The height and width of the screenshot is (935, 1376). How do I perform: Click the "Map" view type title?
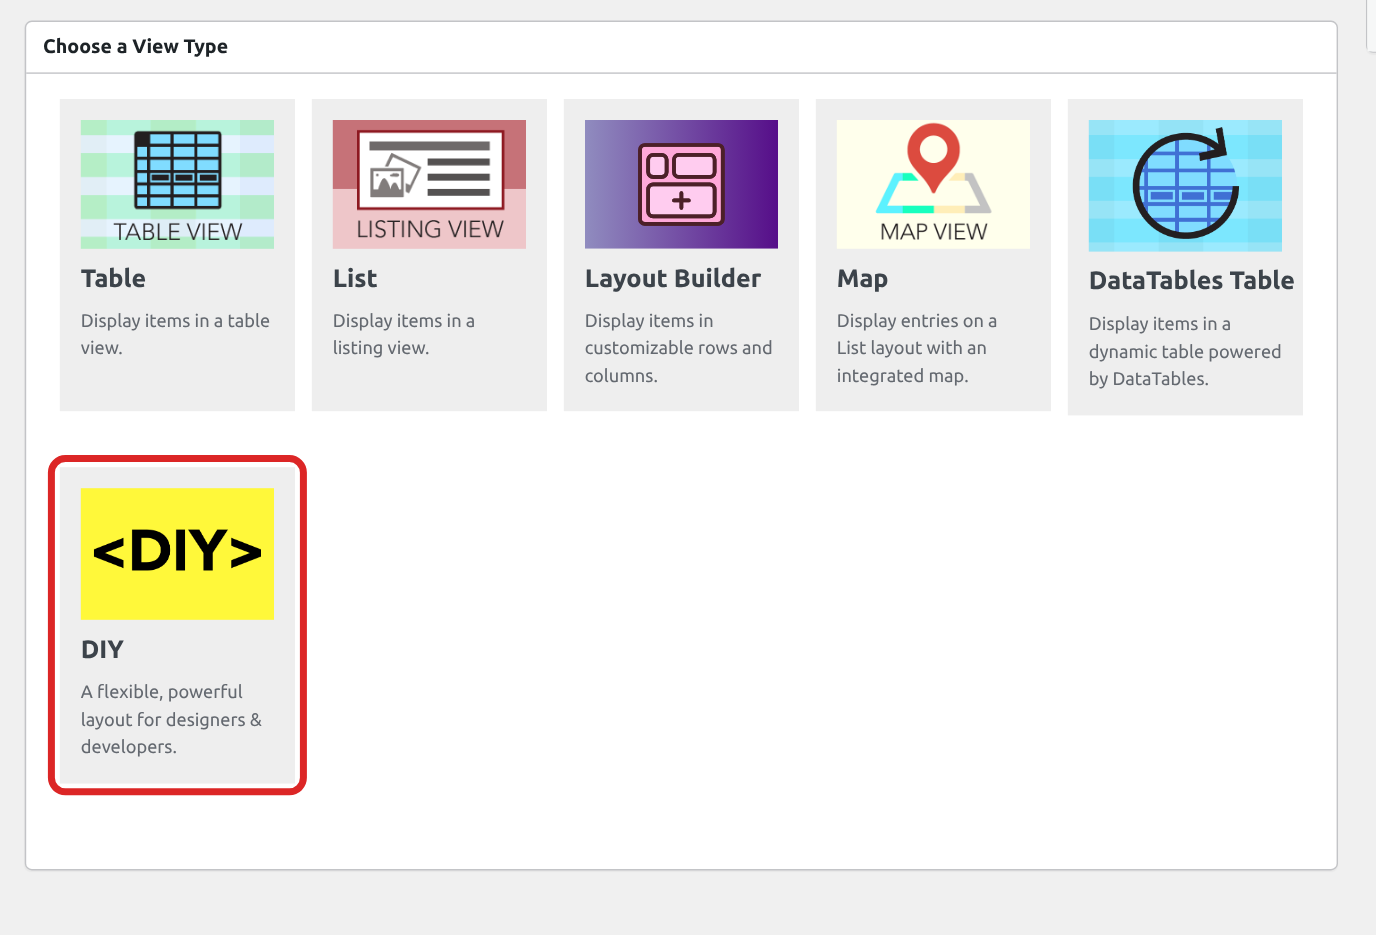tap(862, 279)
